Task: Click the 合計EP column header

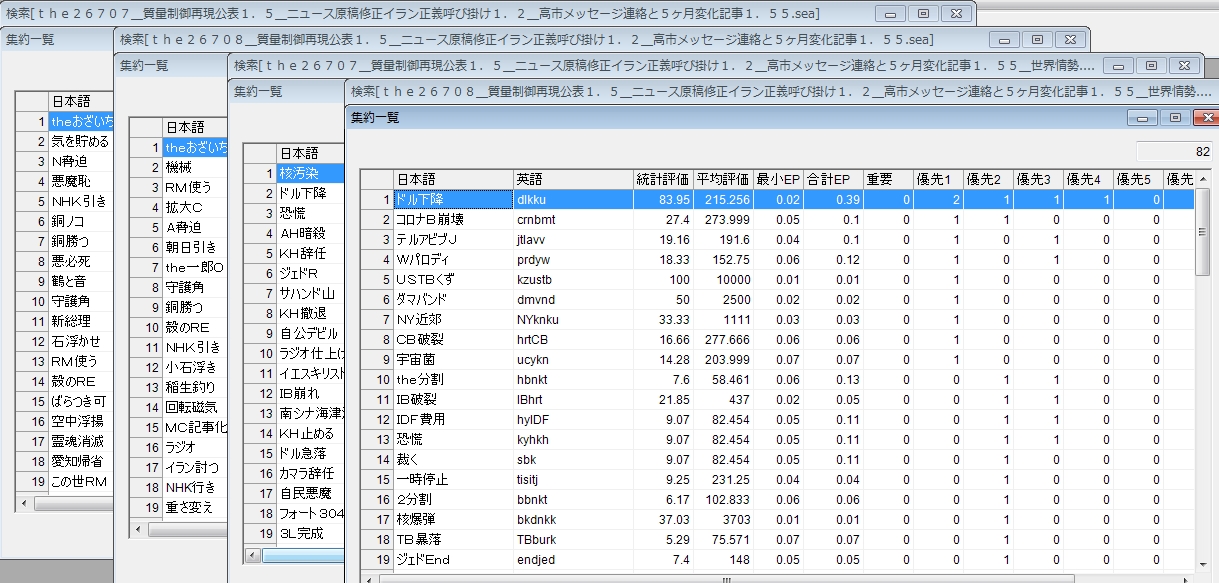Action: pos(833,179)
